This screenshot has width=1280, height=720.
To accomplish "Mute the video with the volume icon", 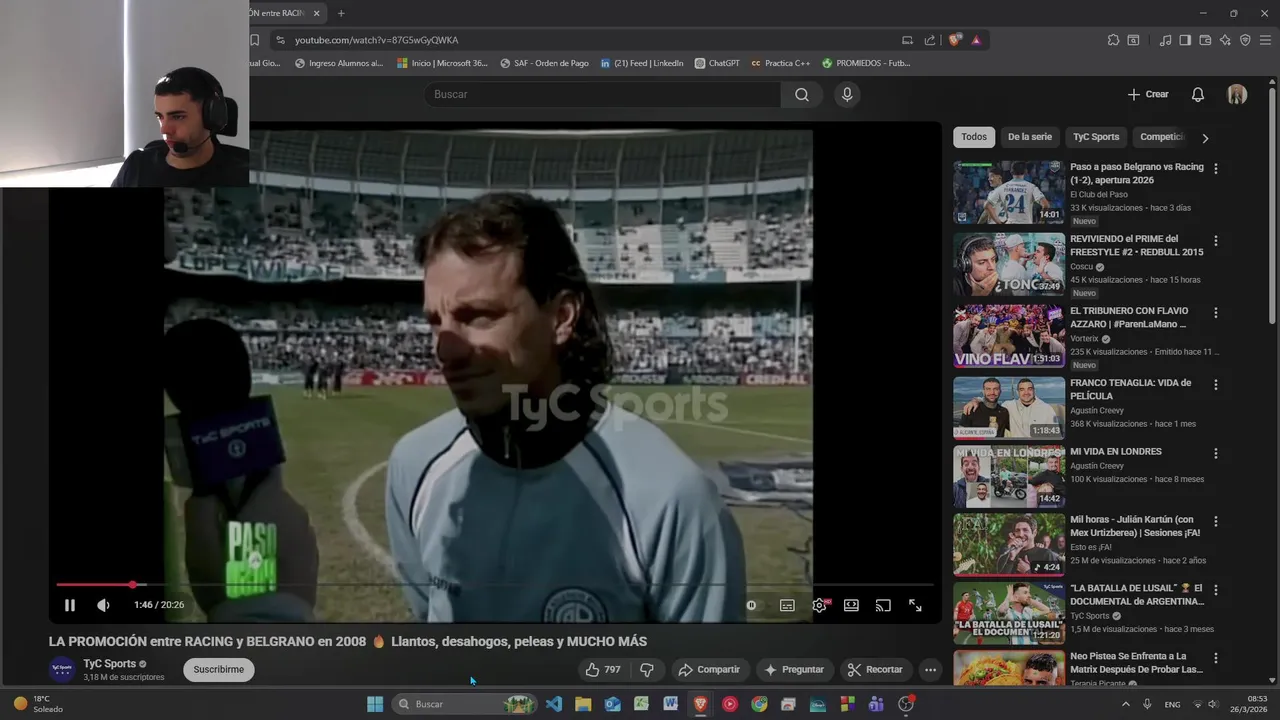I will (103, 605).
